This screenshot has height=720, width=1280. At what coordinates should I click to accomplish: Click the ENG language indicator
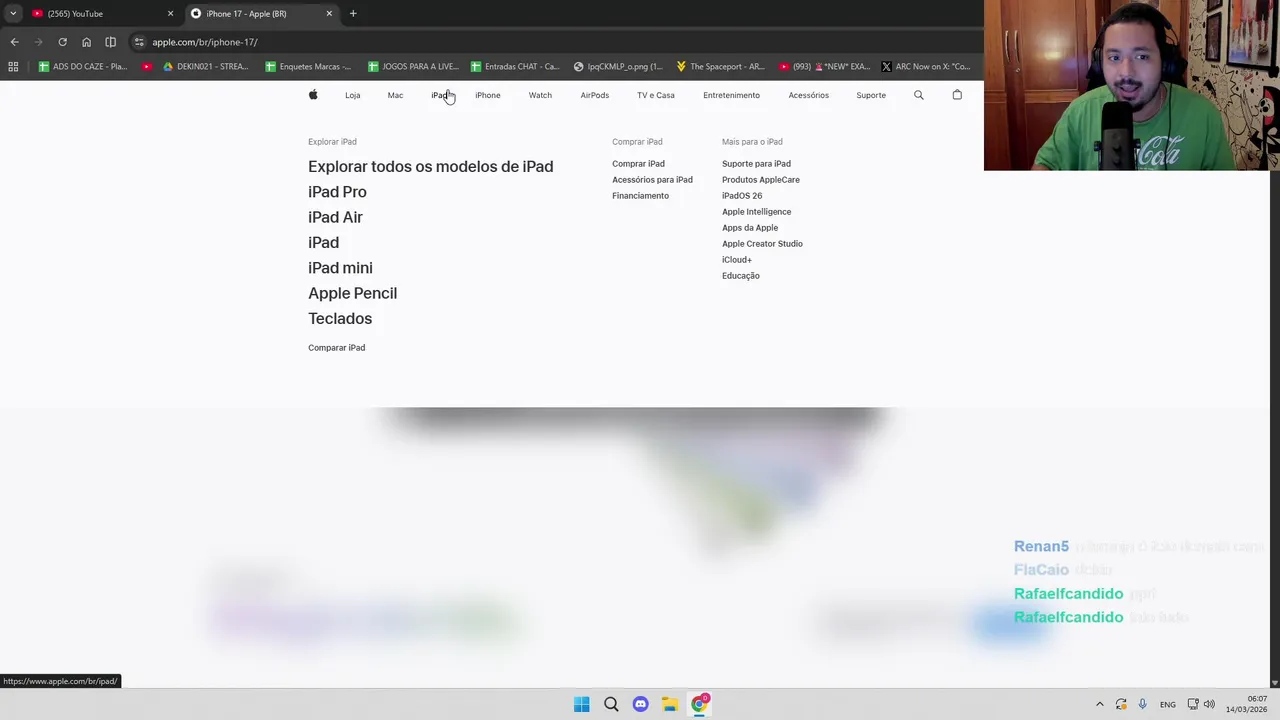pos(1168,705)
